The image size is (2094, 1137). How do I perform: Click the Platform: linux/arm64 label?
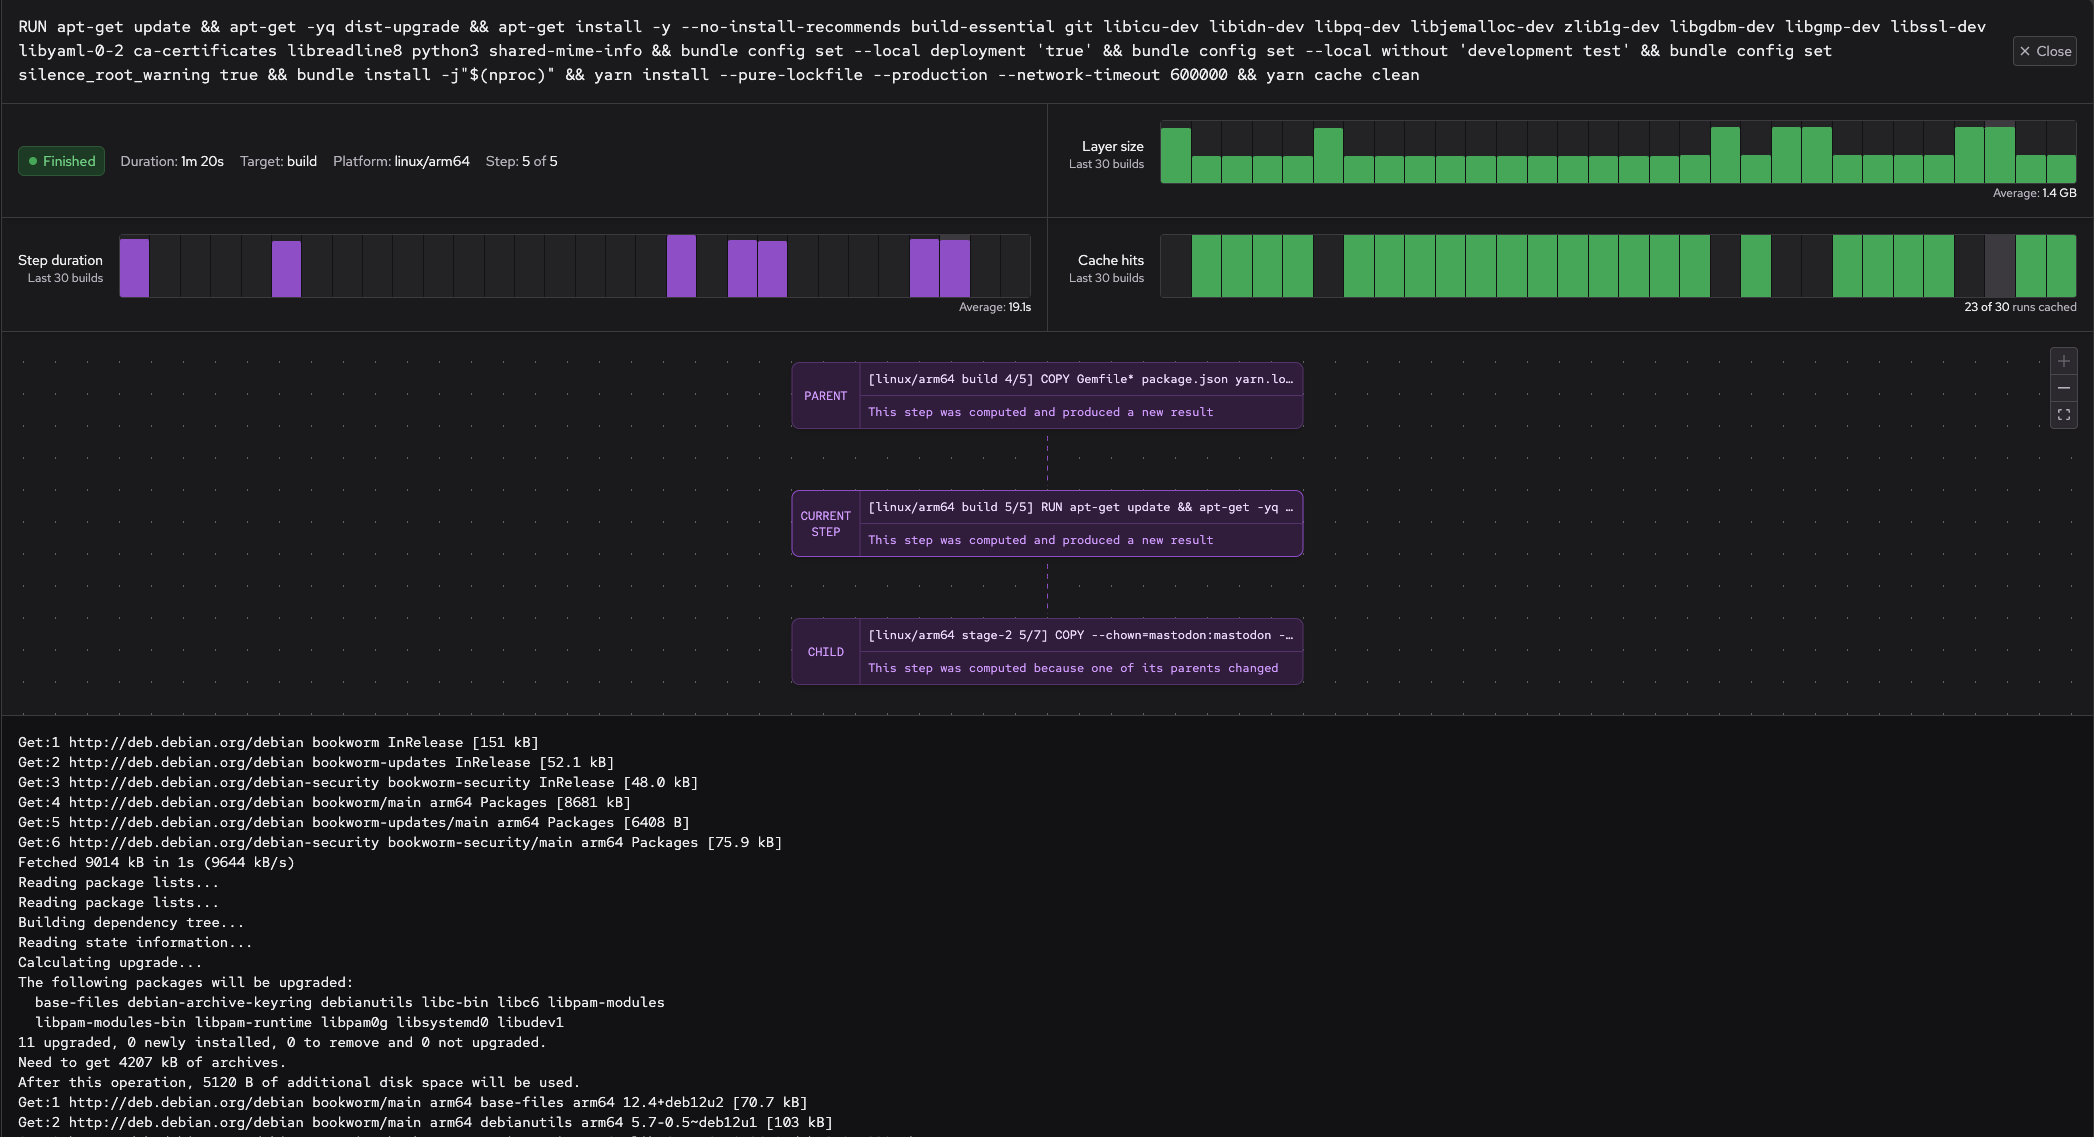pos(401,161)
